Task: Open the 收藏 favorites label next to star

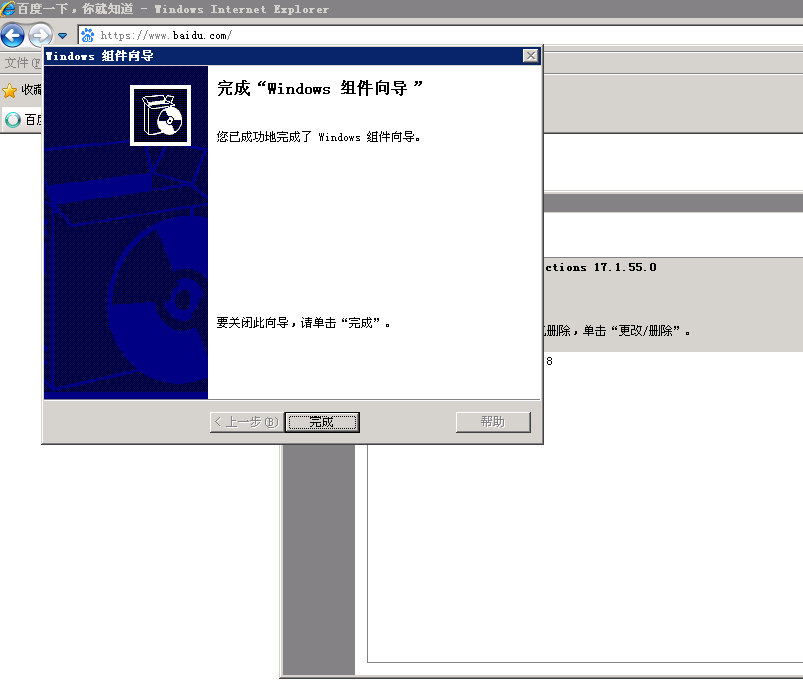Action: [x=32, y=90]
